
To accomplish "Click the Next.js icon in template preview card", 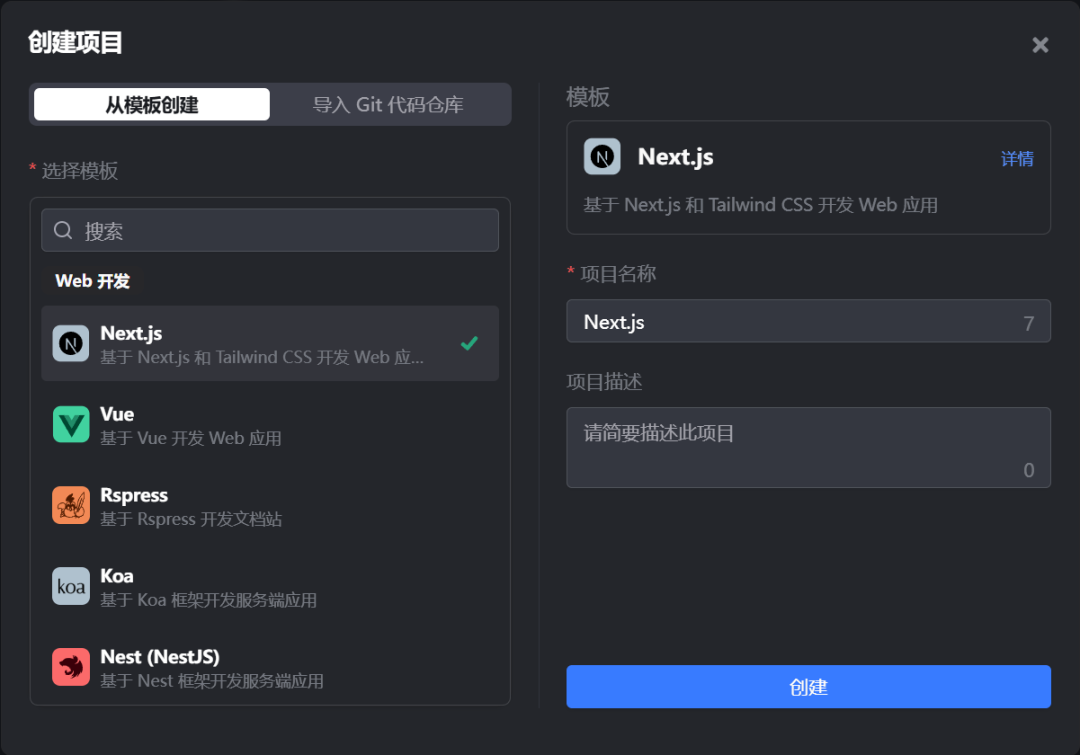I will [x=602, y=157].
